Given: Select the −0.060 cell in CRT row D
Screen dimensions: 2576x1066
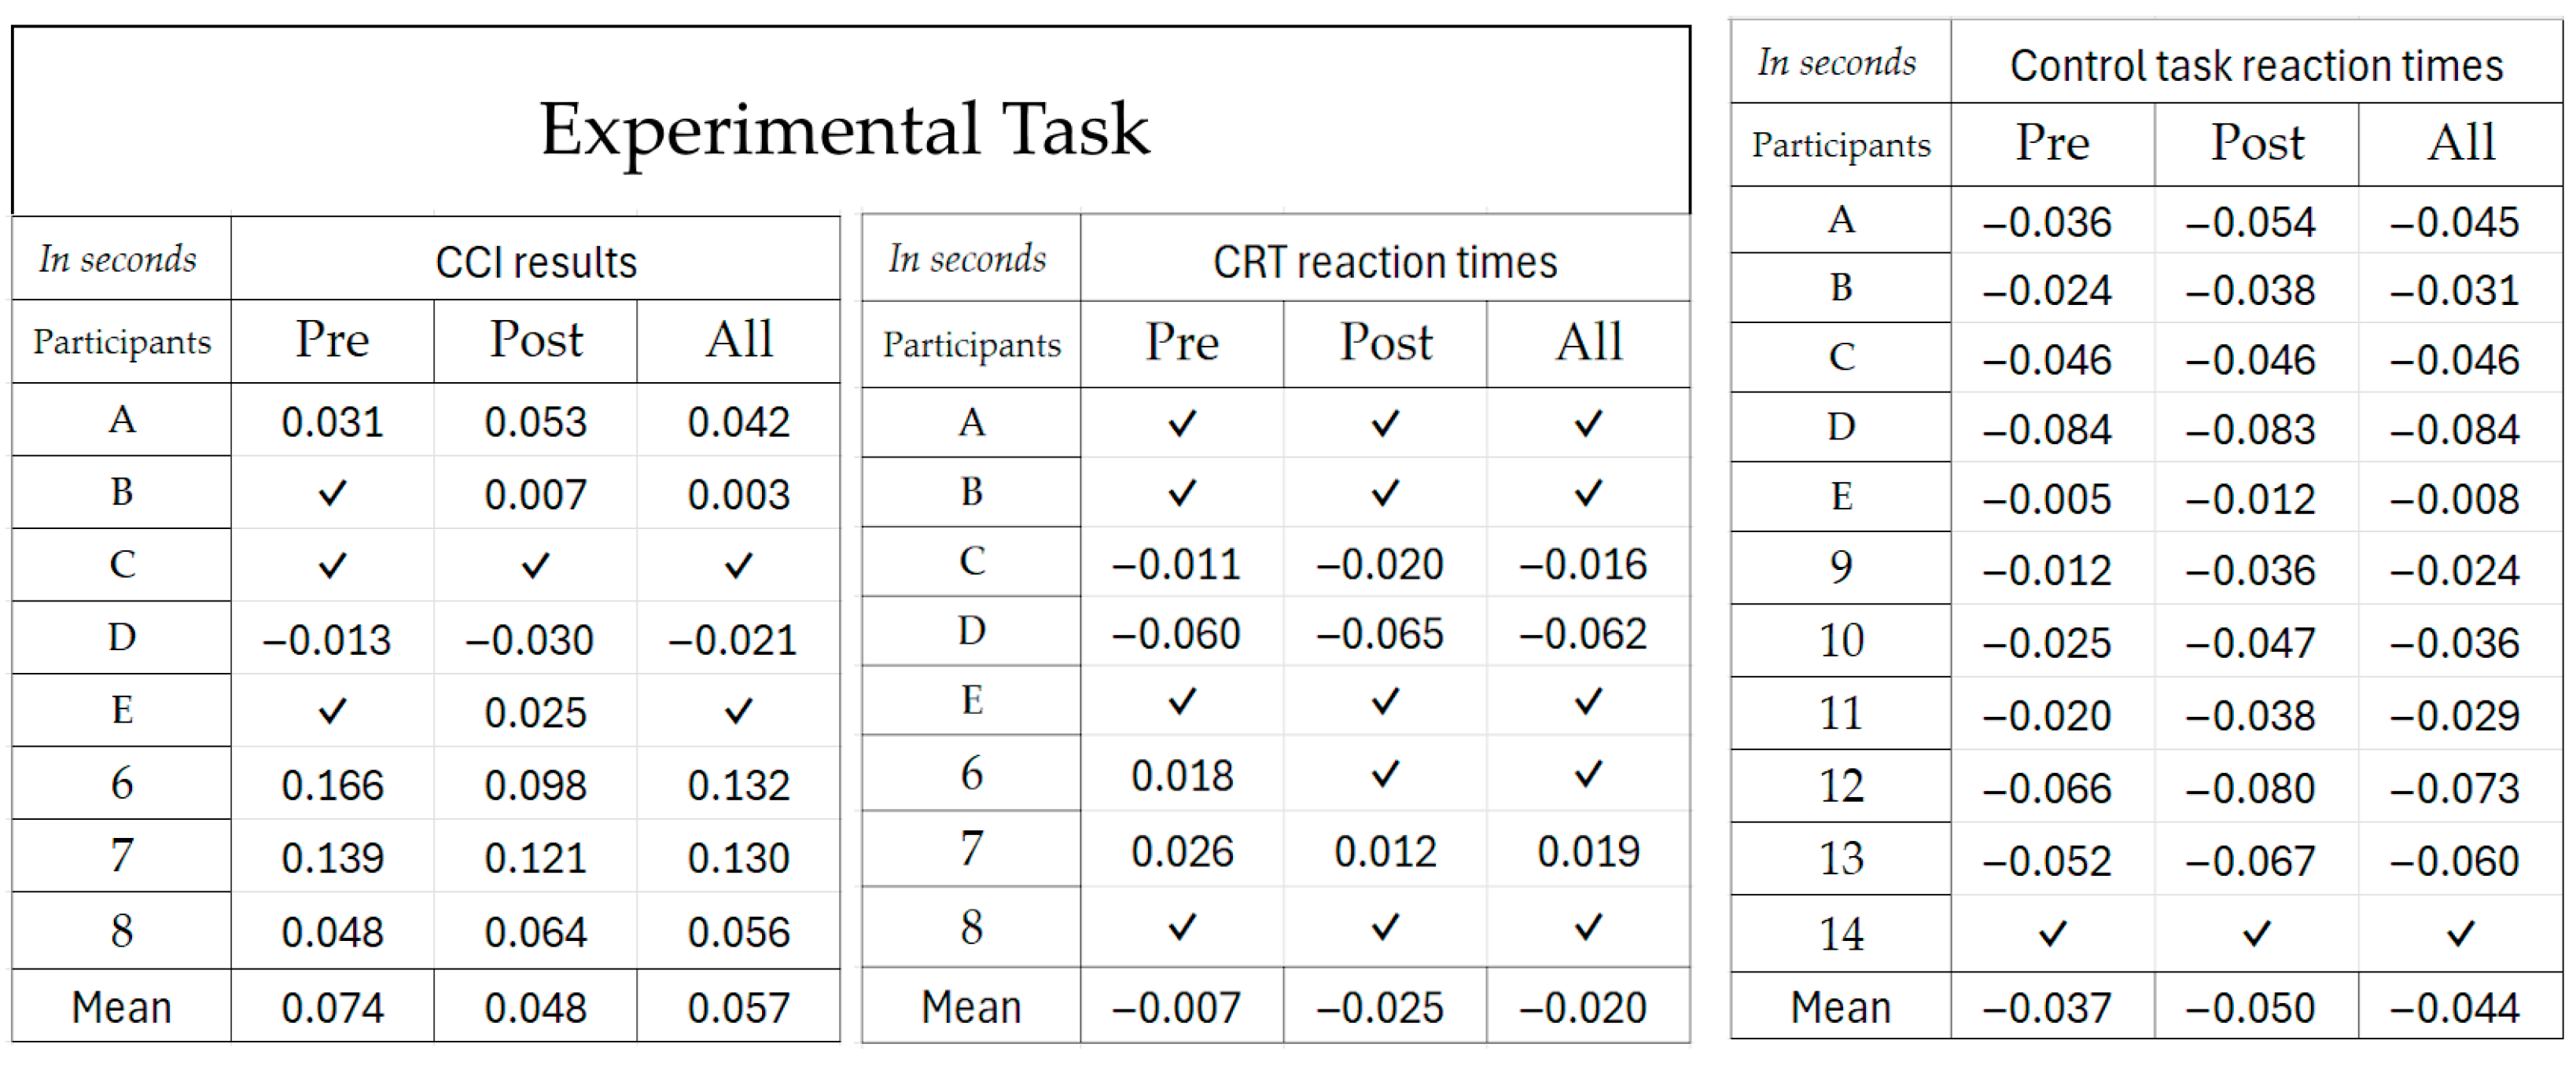Looking at the screenshot, I should click(x=1176, y=634).
